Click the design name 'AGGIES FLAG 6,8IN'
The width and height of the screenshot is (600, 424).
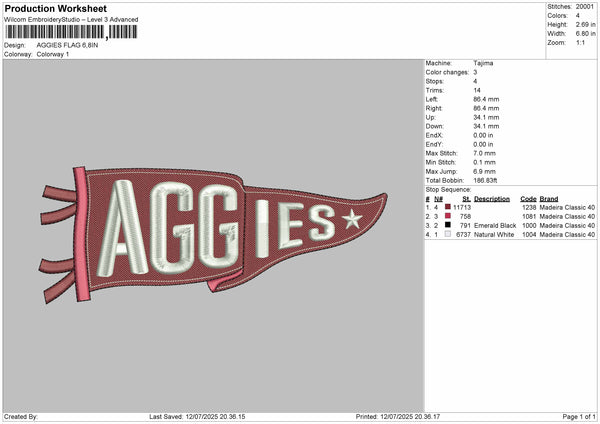(67, 45)
